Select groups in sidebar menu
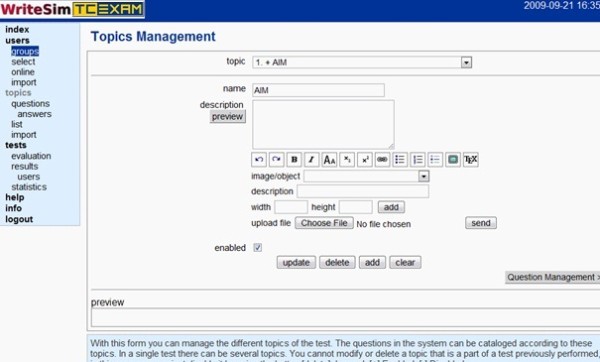The image size is (600, 362). 25,51
